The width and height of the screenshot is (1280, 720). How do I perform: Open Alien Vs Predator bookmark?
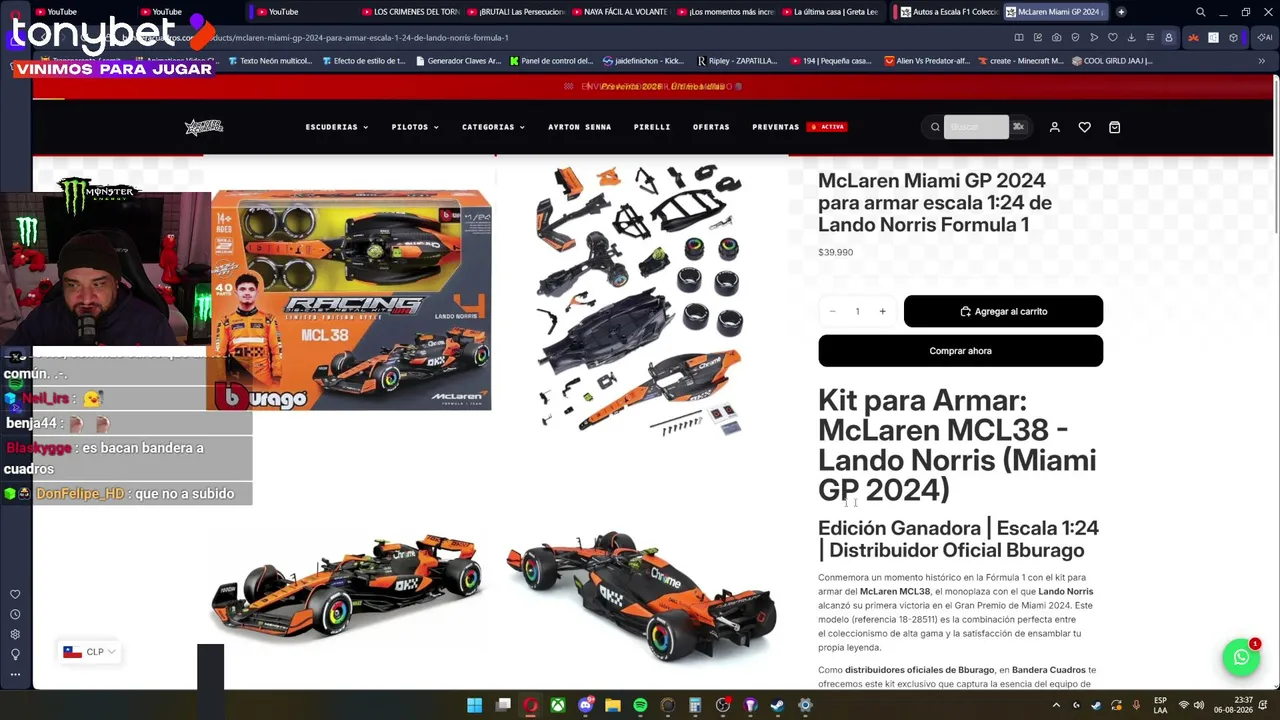tap(927, 61)
